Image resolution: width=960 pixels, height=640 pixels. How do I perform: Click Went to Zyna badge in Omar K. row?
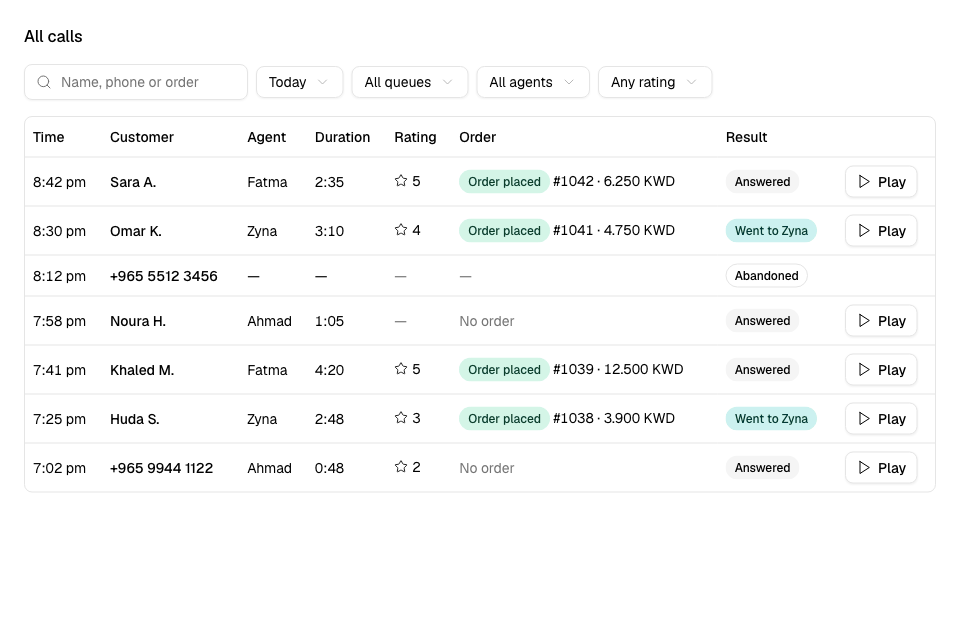coord(771,230)
